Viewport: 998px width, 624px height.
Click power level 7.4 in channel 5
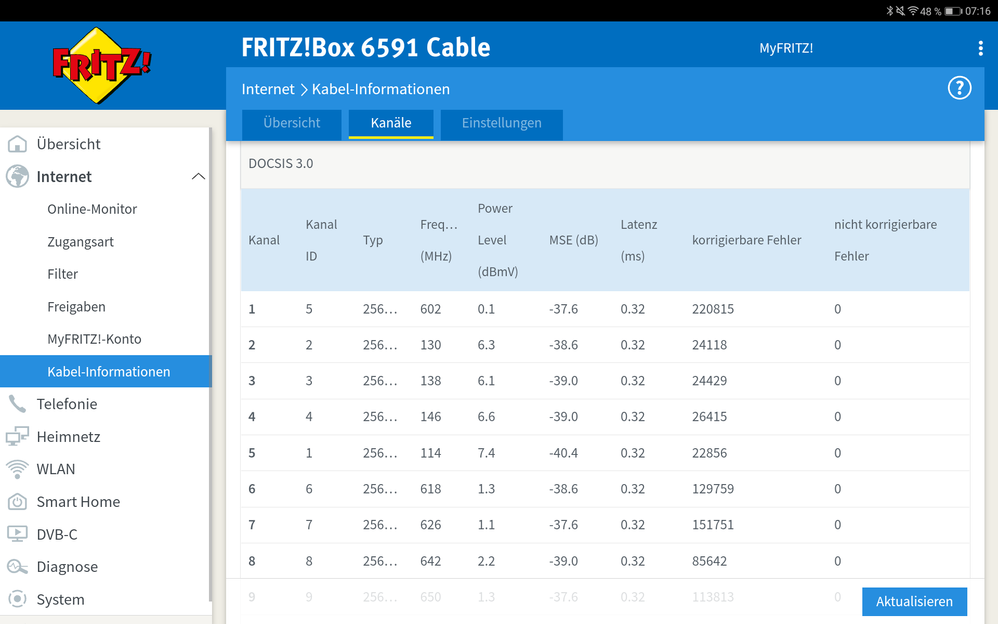[x=486, y=453]
